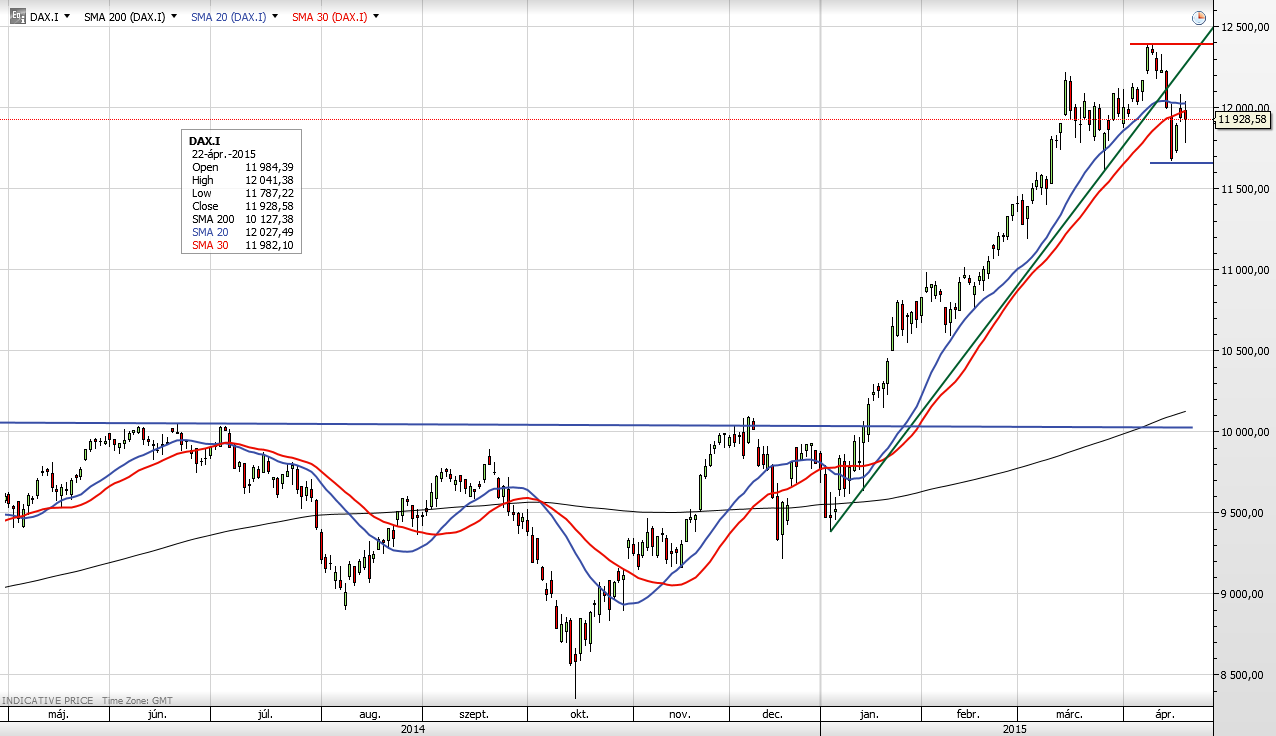Select the red horizontal resistance line near 12 400

(1172, 44)
